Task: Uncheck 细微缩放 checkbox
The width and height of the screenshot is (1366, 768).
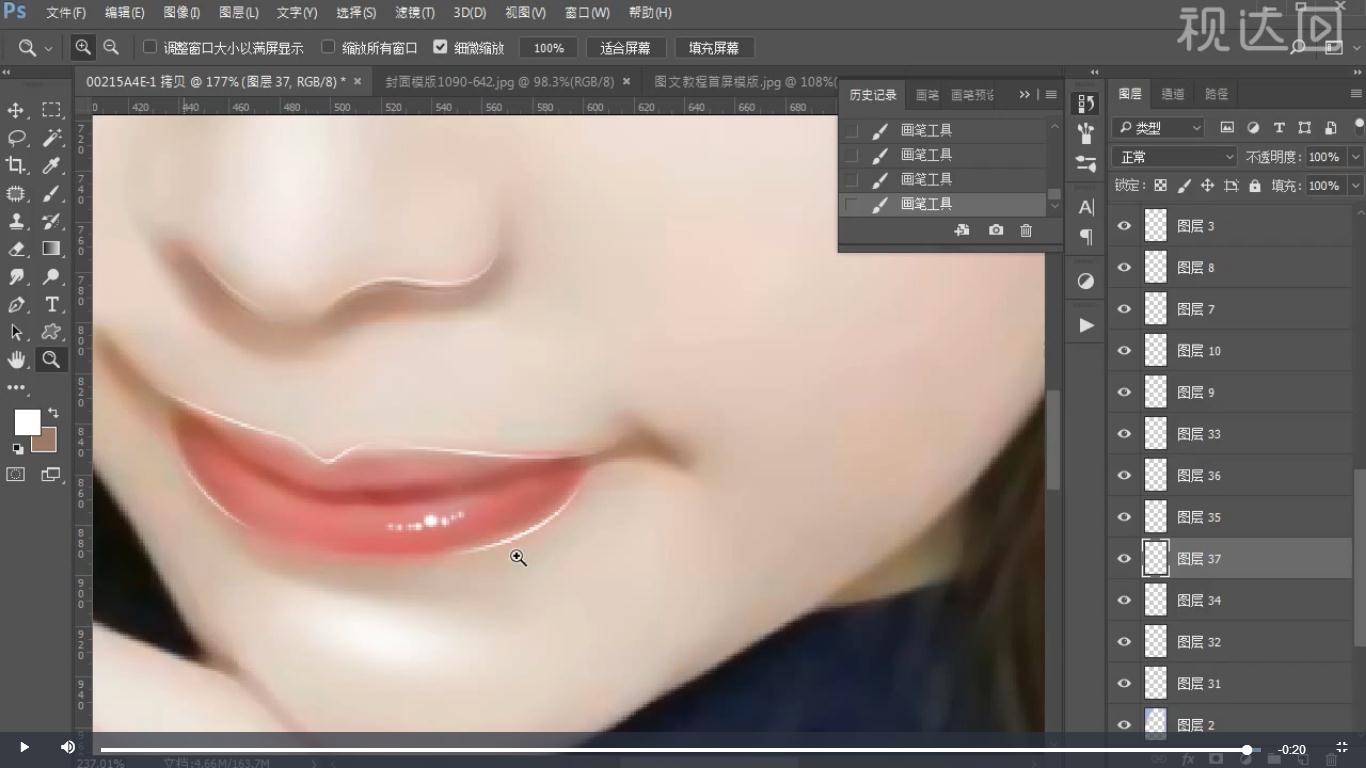Action: (440, 47)
